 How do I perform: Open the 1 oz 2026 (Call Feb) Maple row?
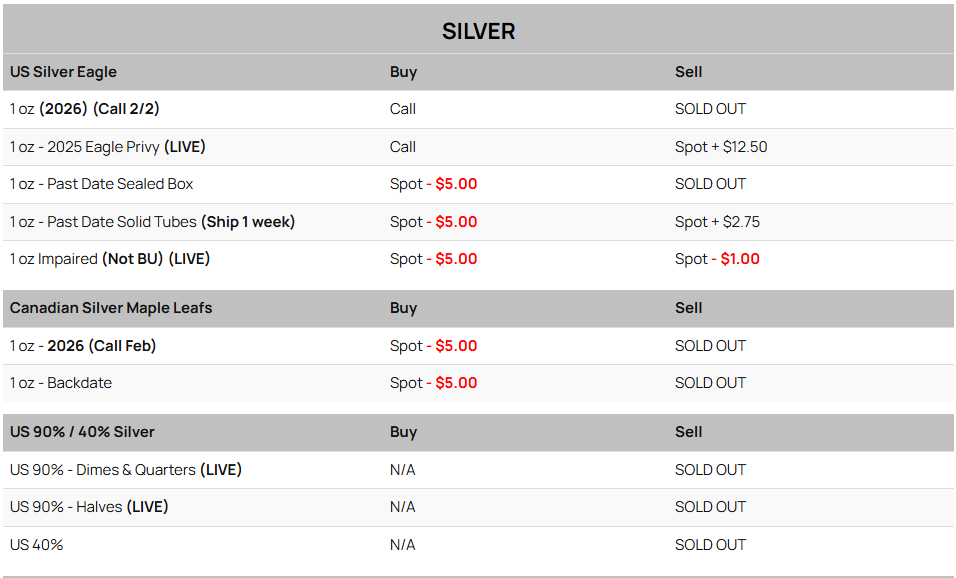(83, 346)
